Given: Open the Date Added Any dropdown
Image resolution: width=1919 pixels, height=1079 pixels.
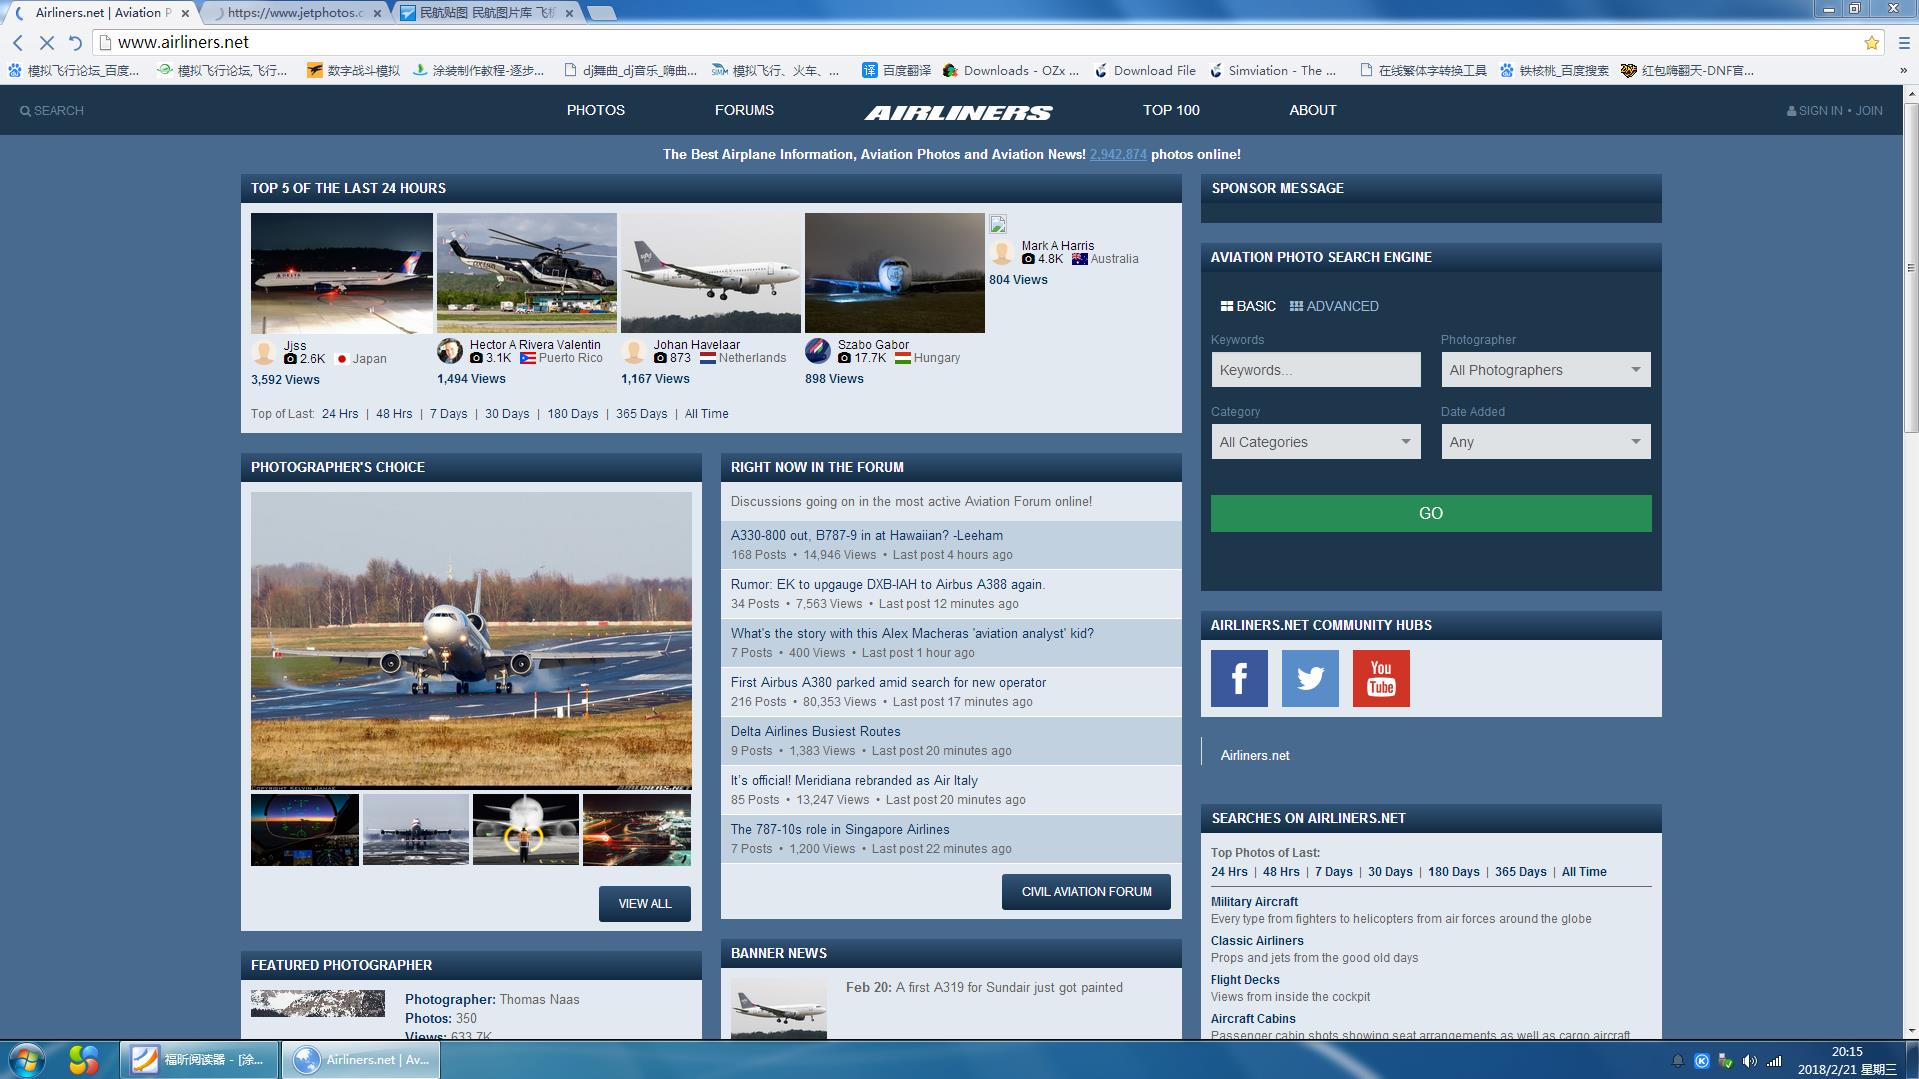Looking at the screenshot, I should click(1545, 442).
